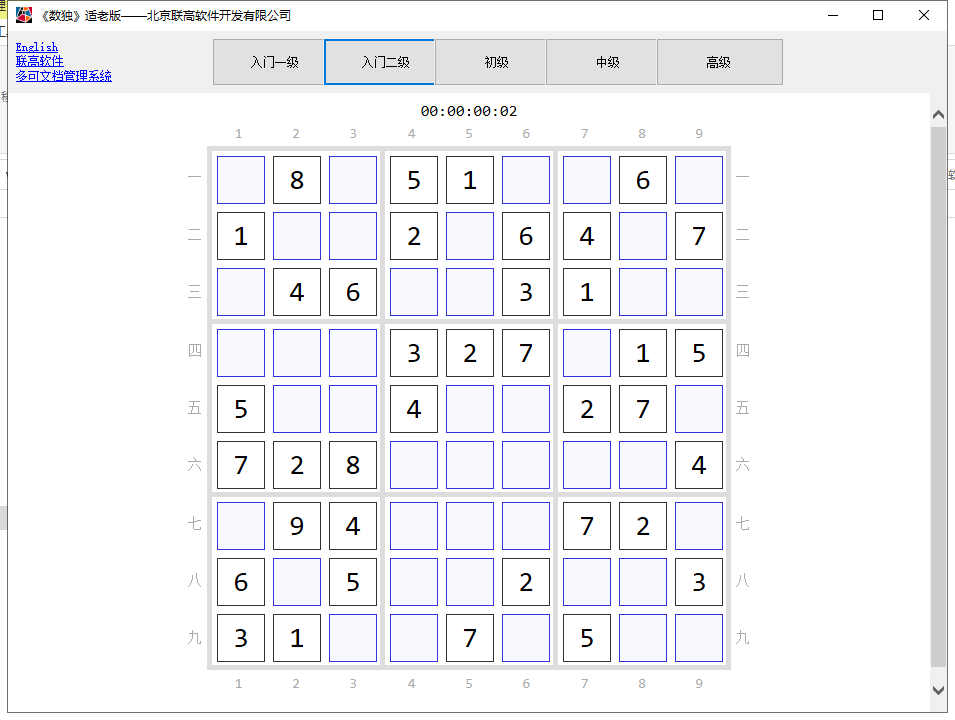Image resolution: width=955 pixels, height=720 pixels.
Task: Select empty cell at row 四 column 7
Action: (587, 353)
